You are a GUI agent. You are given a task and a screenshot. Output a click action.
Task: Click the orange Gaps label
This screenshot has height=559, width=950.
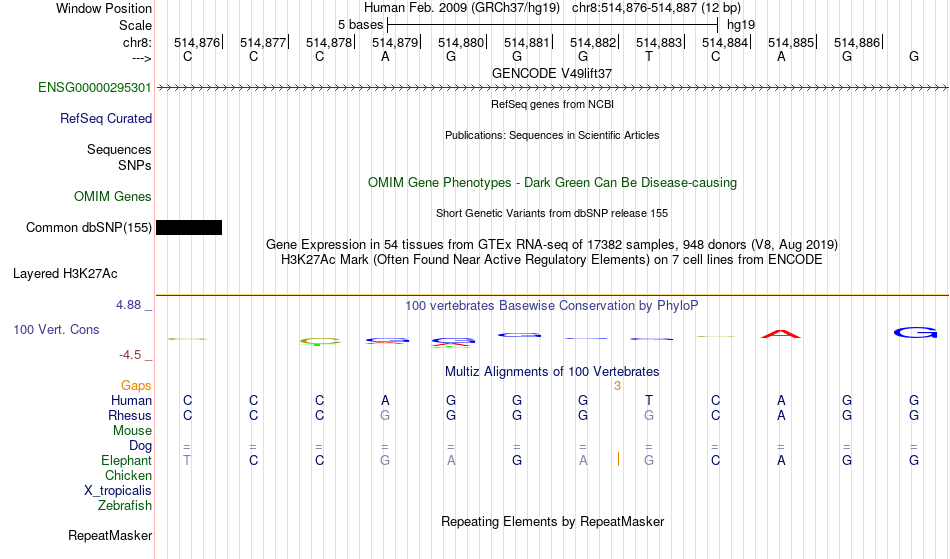coord(136,386)
